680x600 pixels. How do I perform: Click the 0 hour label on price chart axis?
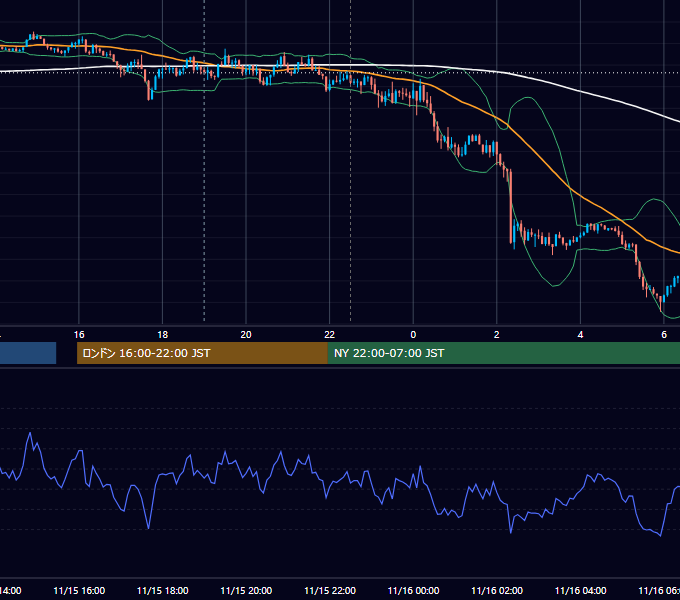pos(413,335)
